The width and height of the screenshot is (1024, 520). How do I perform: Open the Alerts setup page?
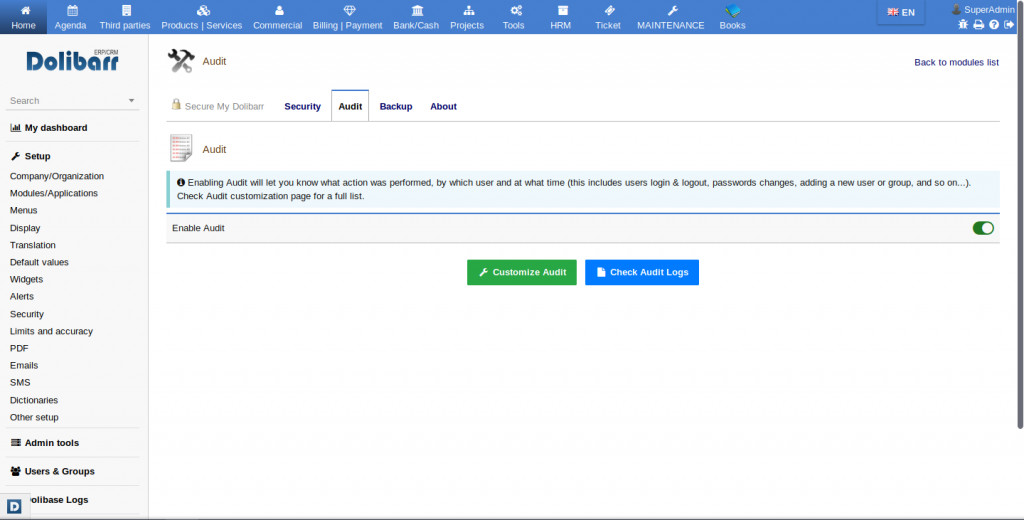22,296
